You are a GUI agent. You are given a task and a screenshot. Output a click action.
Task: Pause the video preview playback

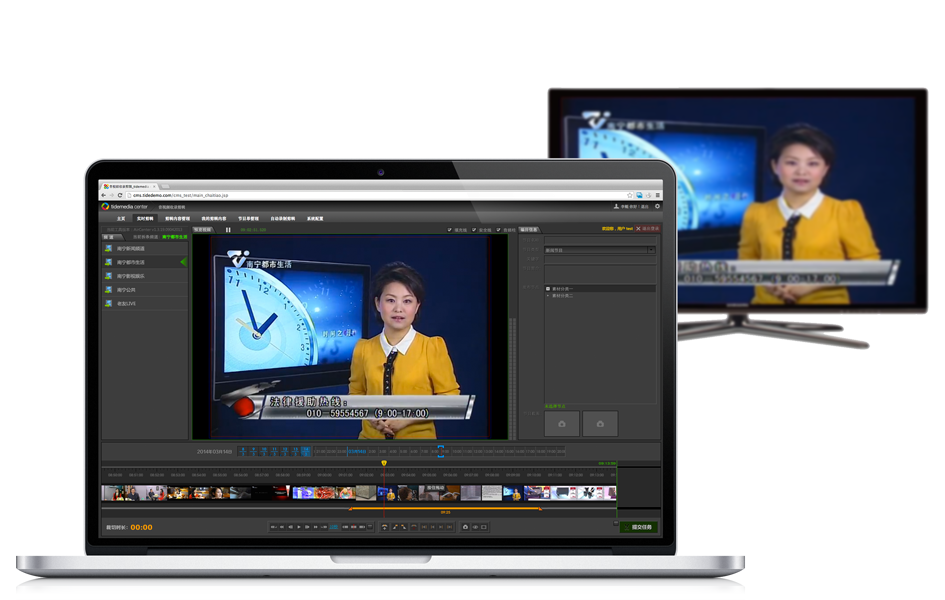click(x=228, y=229)
